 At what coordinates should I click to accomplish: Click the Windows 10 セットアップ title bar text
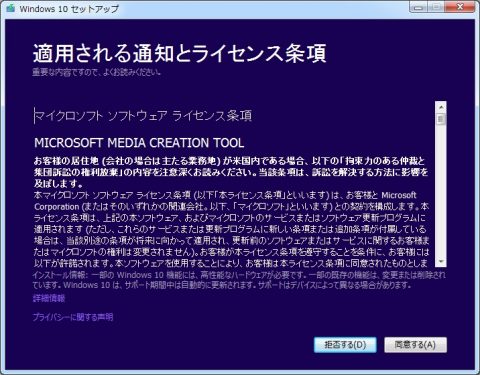point(69,9)
